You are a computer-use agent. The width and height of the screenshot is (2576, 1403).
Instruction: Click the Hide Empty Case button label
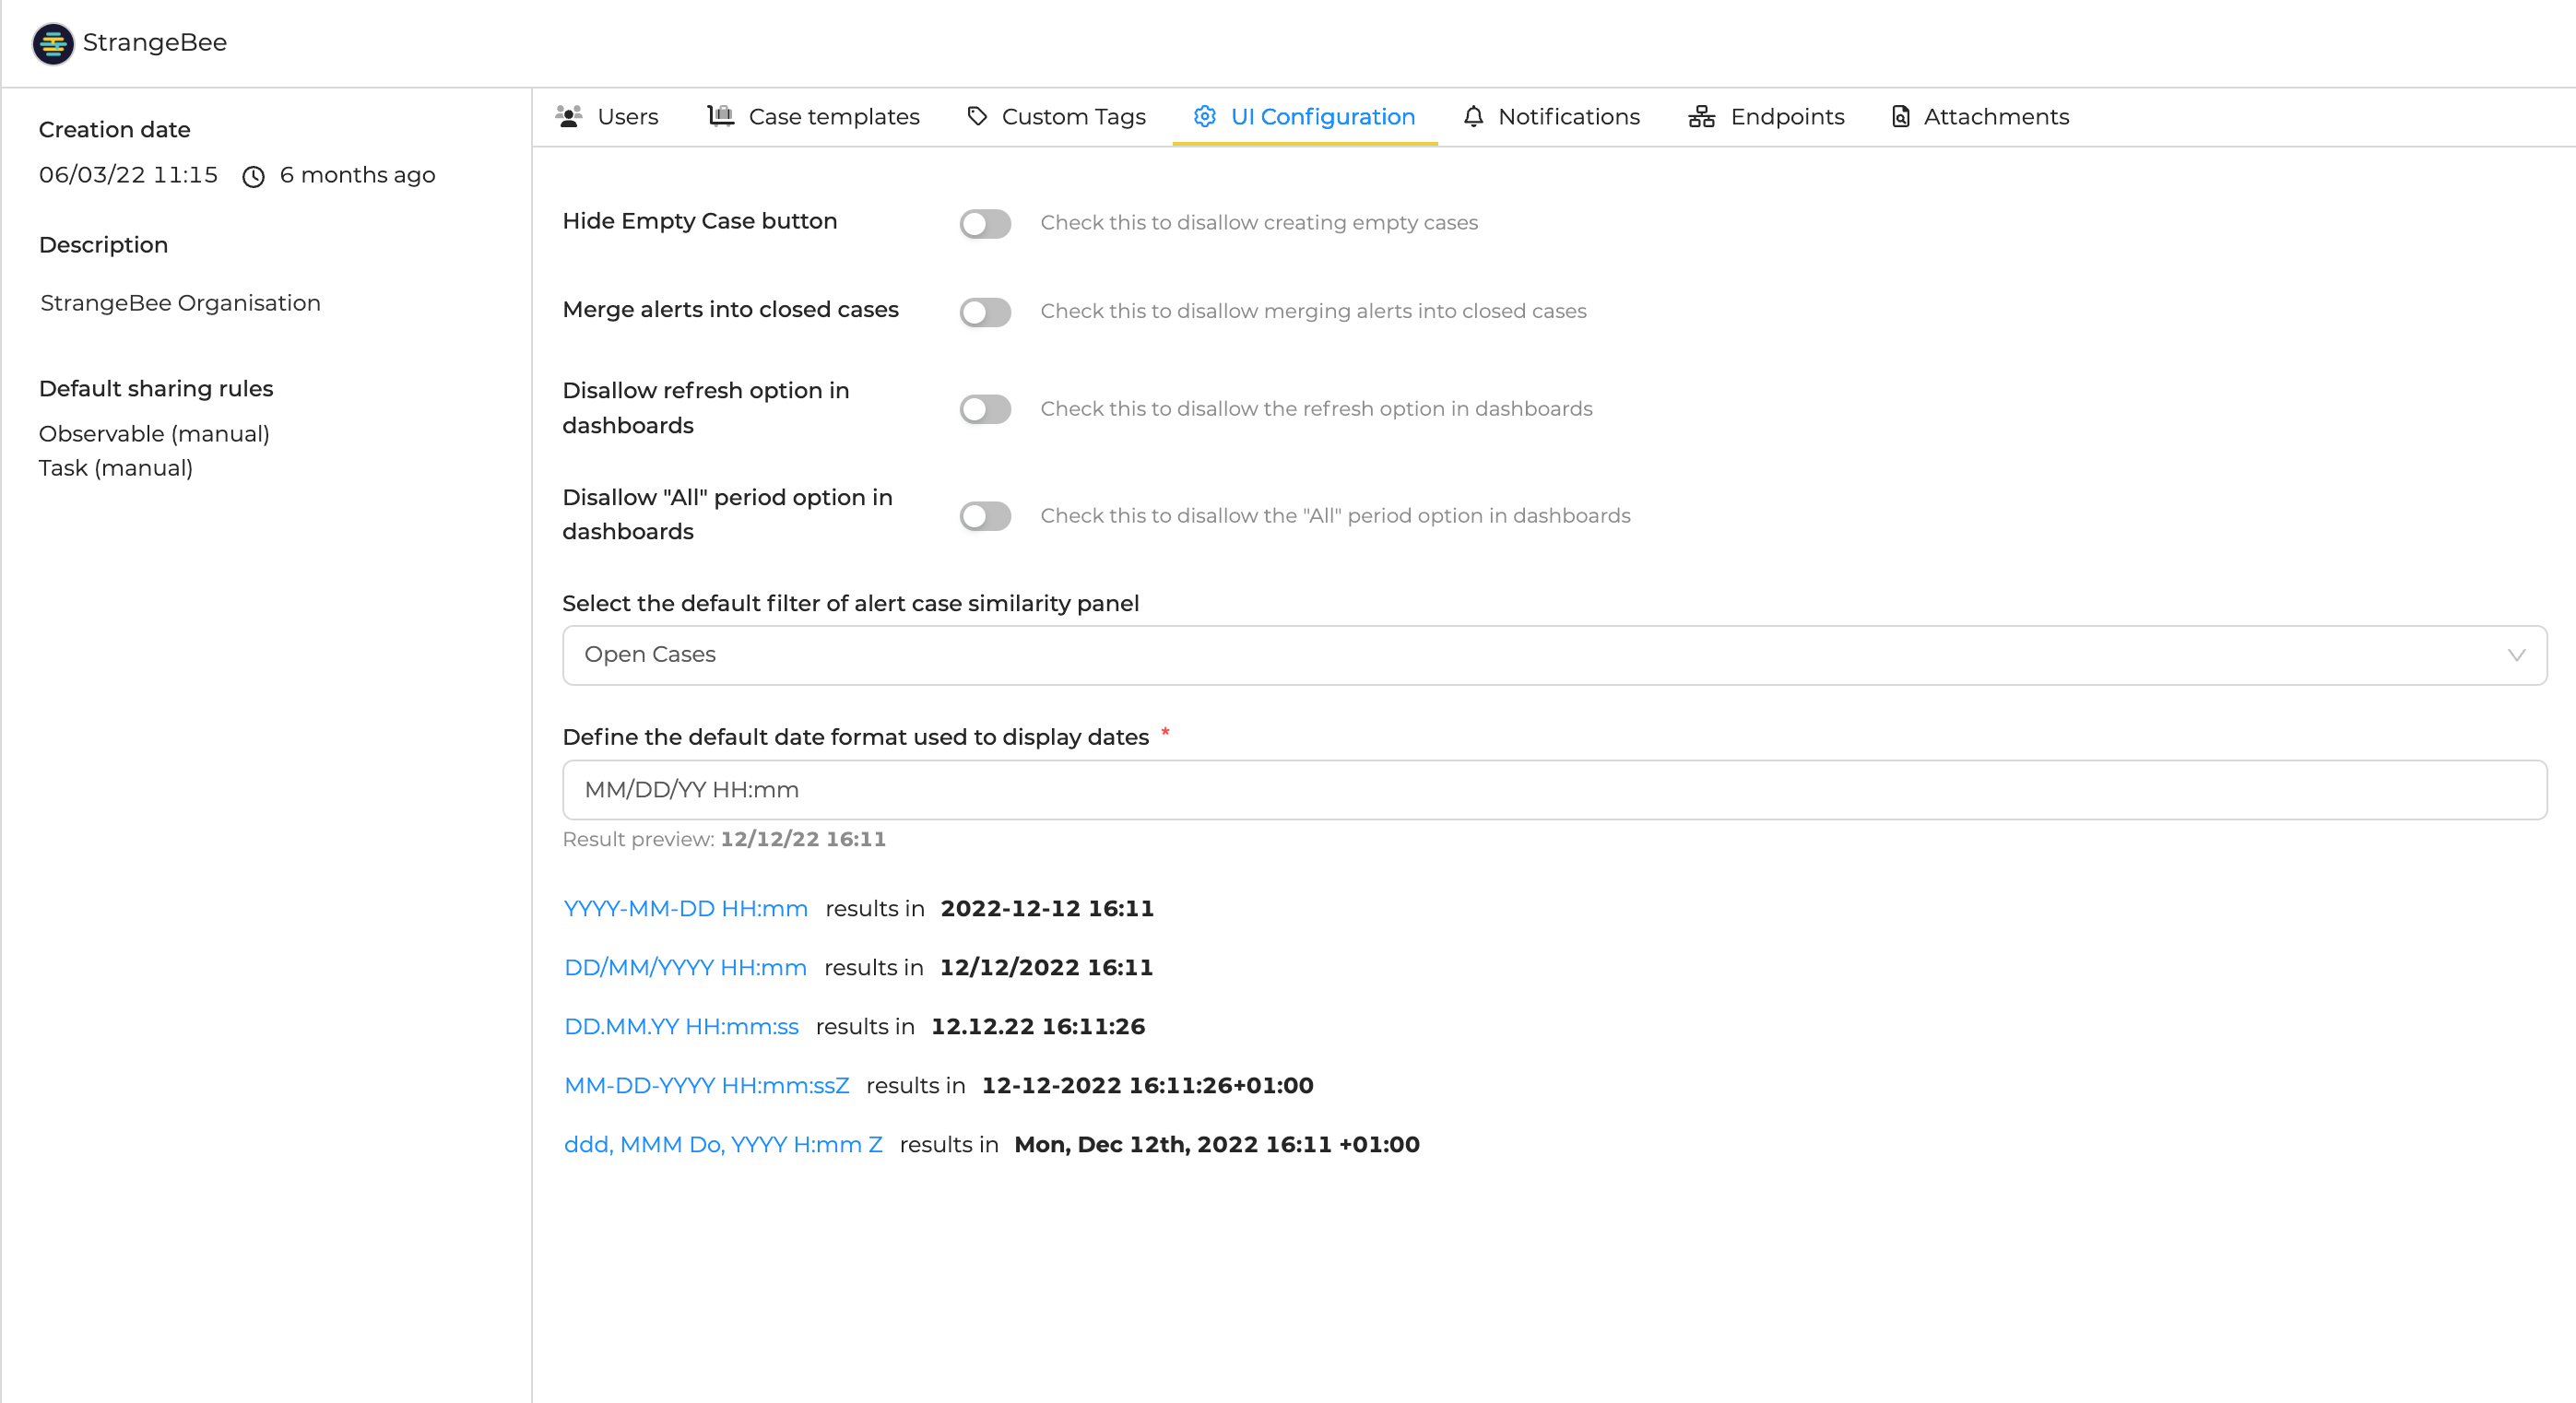point(700,221)
